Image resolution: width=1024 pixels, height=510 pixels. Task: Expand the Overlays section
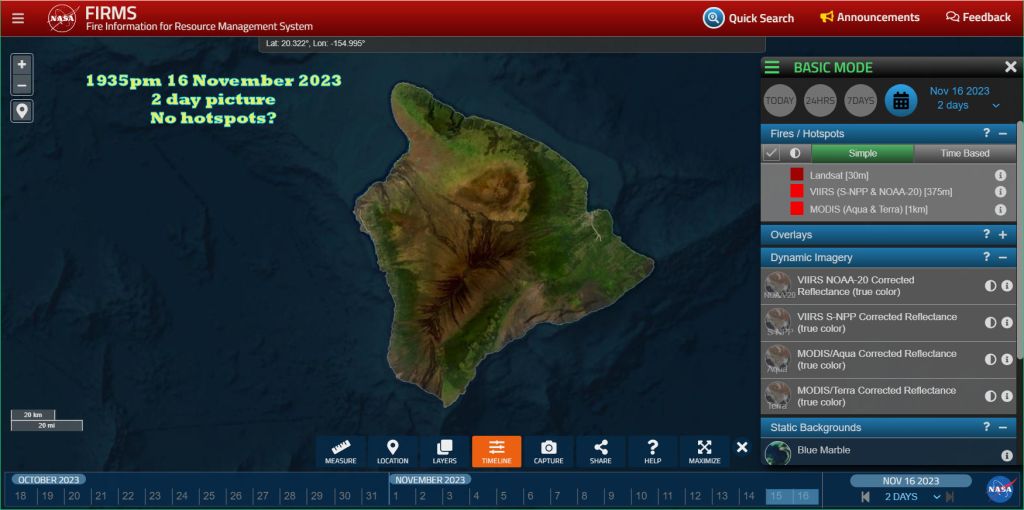(x=1003, y=235)
